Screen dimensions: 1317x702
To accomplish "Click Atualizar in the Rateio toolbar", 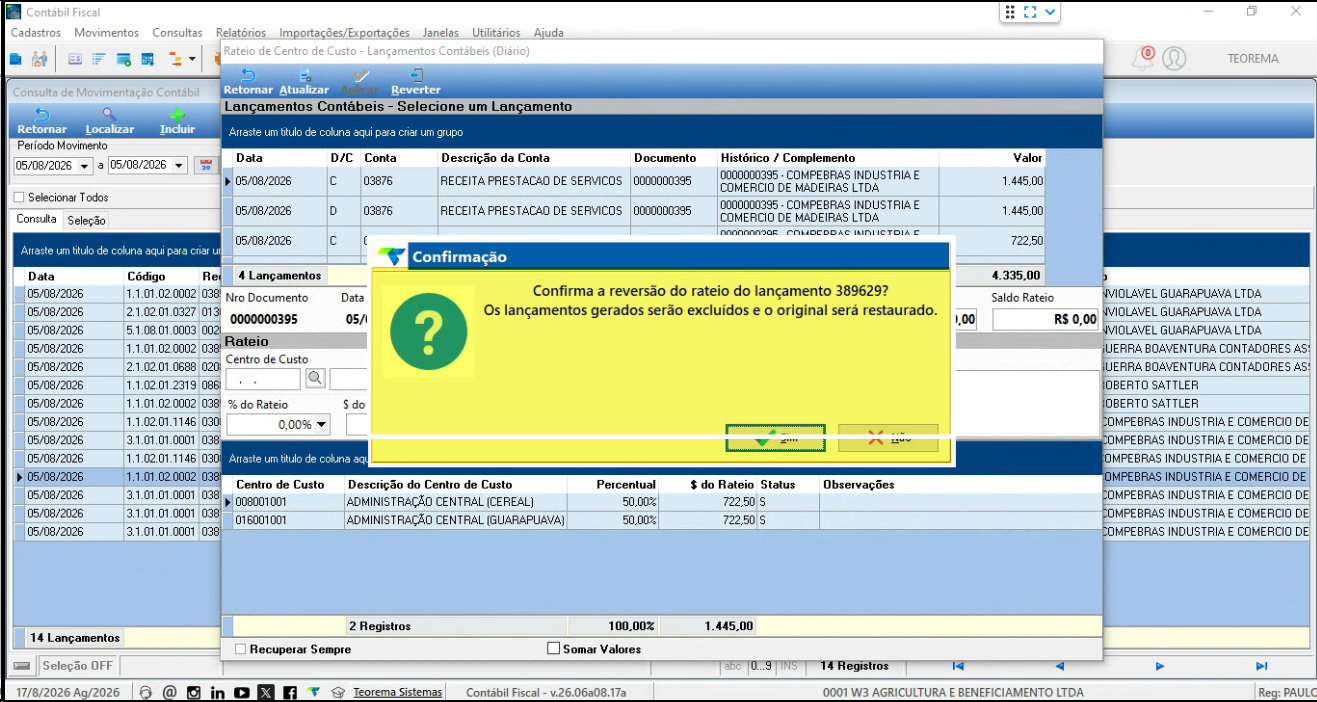I will click(x=304, y=82).
